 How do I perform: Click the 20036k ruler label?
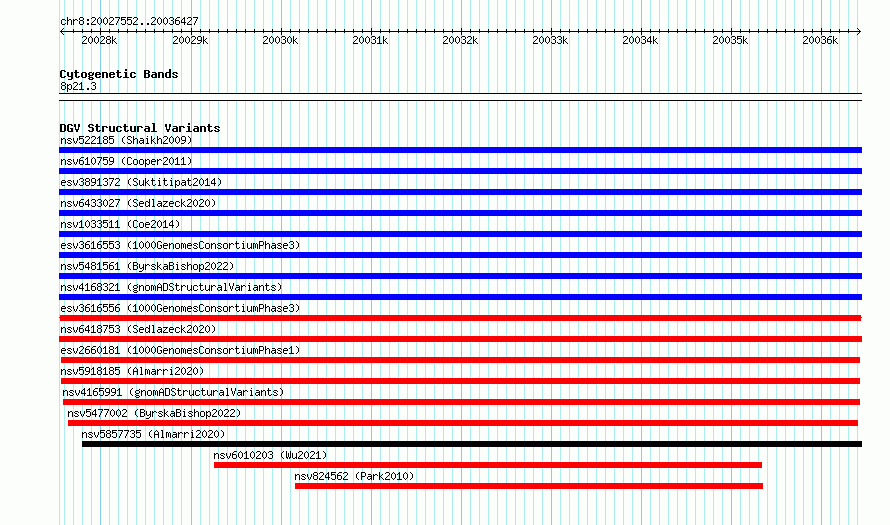(820, 40)
